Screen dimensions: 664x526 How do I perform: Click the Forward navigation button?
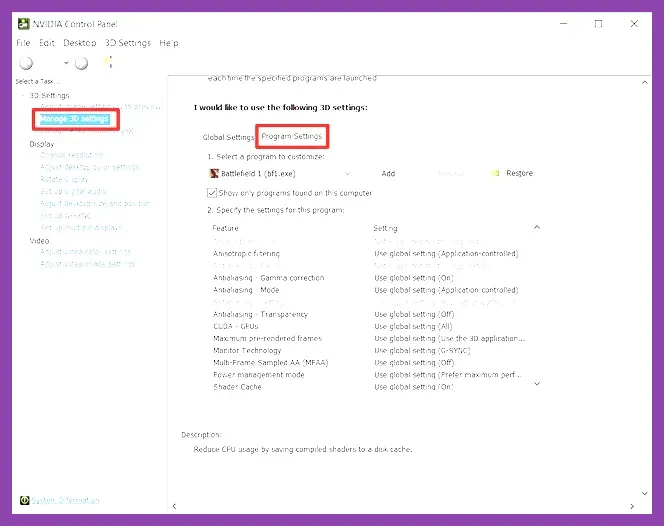[81, 63]
